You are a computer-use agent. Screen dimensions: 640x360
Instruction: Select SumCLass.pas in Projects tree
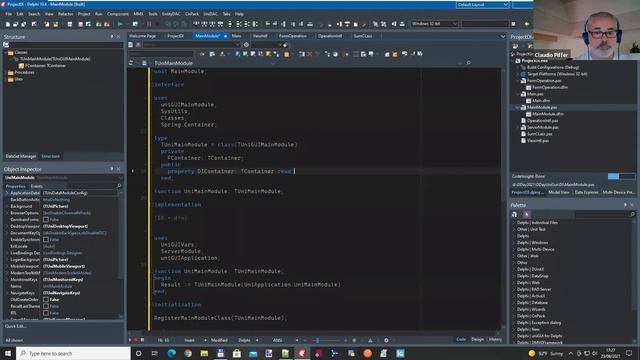click(x=539, y=134)
